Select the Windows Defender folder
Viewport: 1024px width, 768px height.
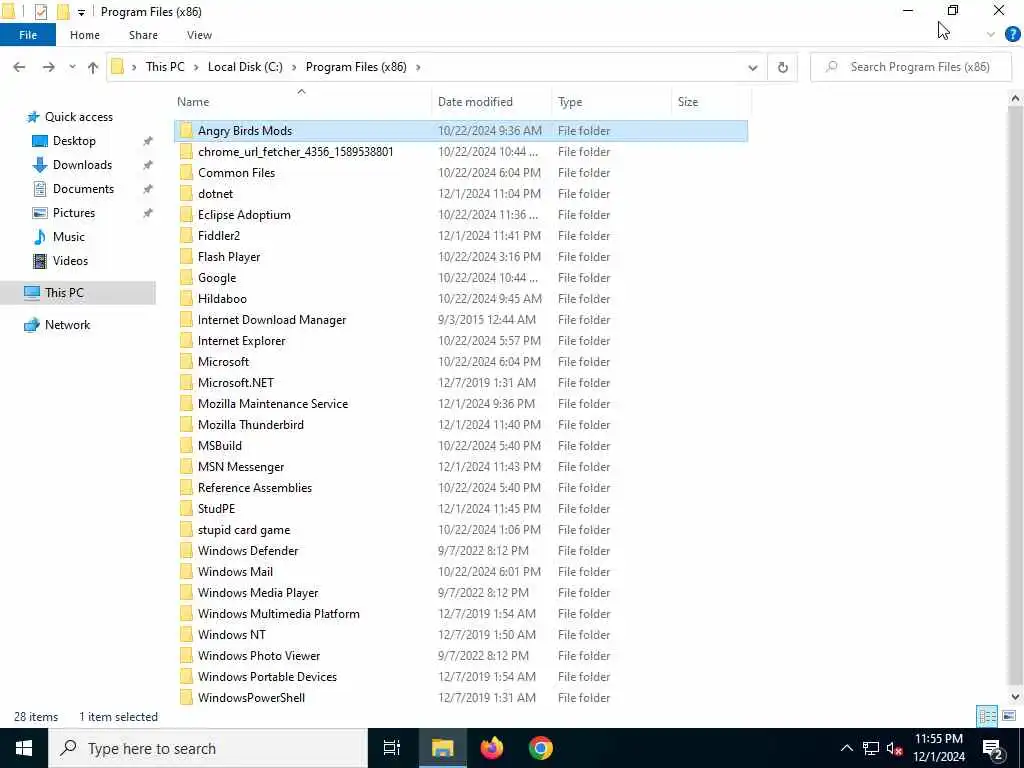[x=460, y=551]
